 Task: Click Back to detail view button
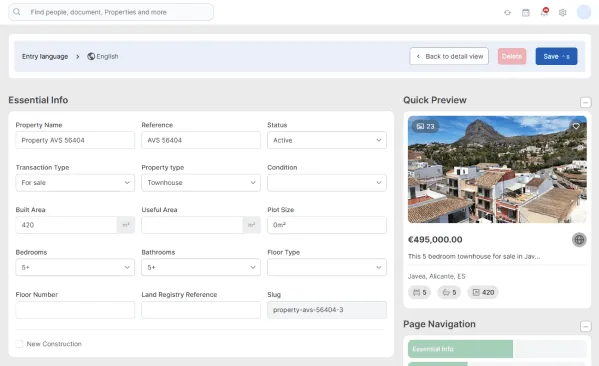pyautogui.click(x=449, y=56)
